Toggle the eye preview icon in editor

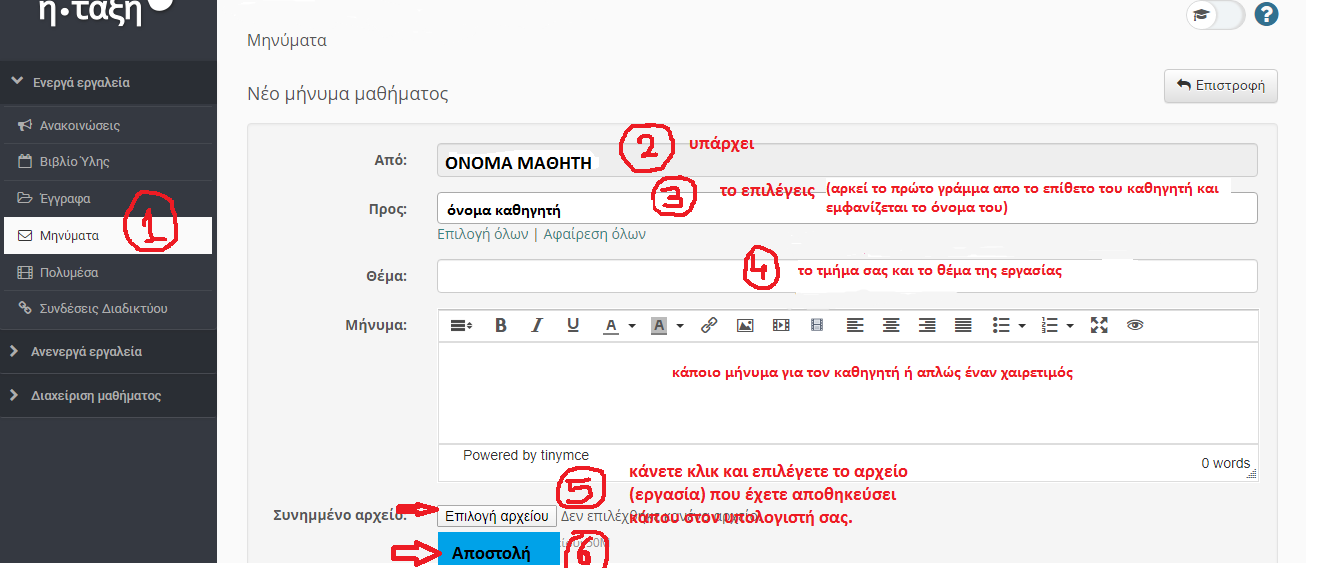tap(1135, 326)
